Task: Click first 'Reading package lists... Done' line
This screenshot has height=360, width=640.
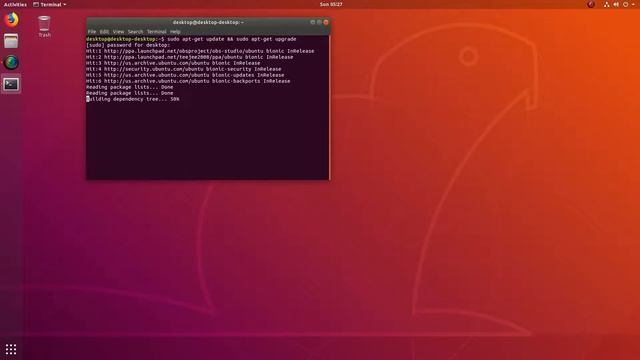Action: [x=129, y=87]
